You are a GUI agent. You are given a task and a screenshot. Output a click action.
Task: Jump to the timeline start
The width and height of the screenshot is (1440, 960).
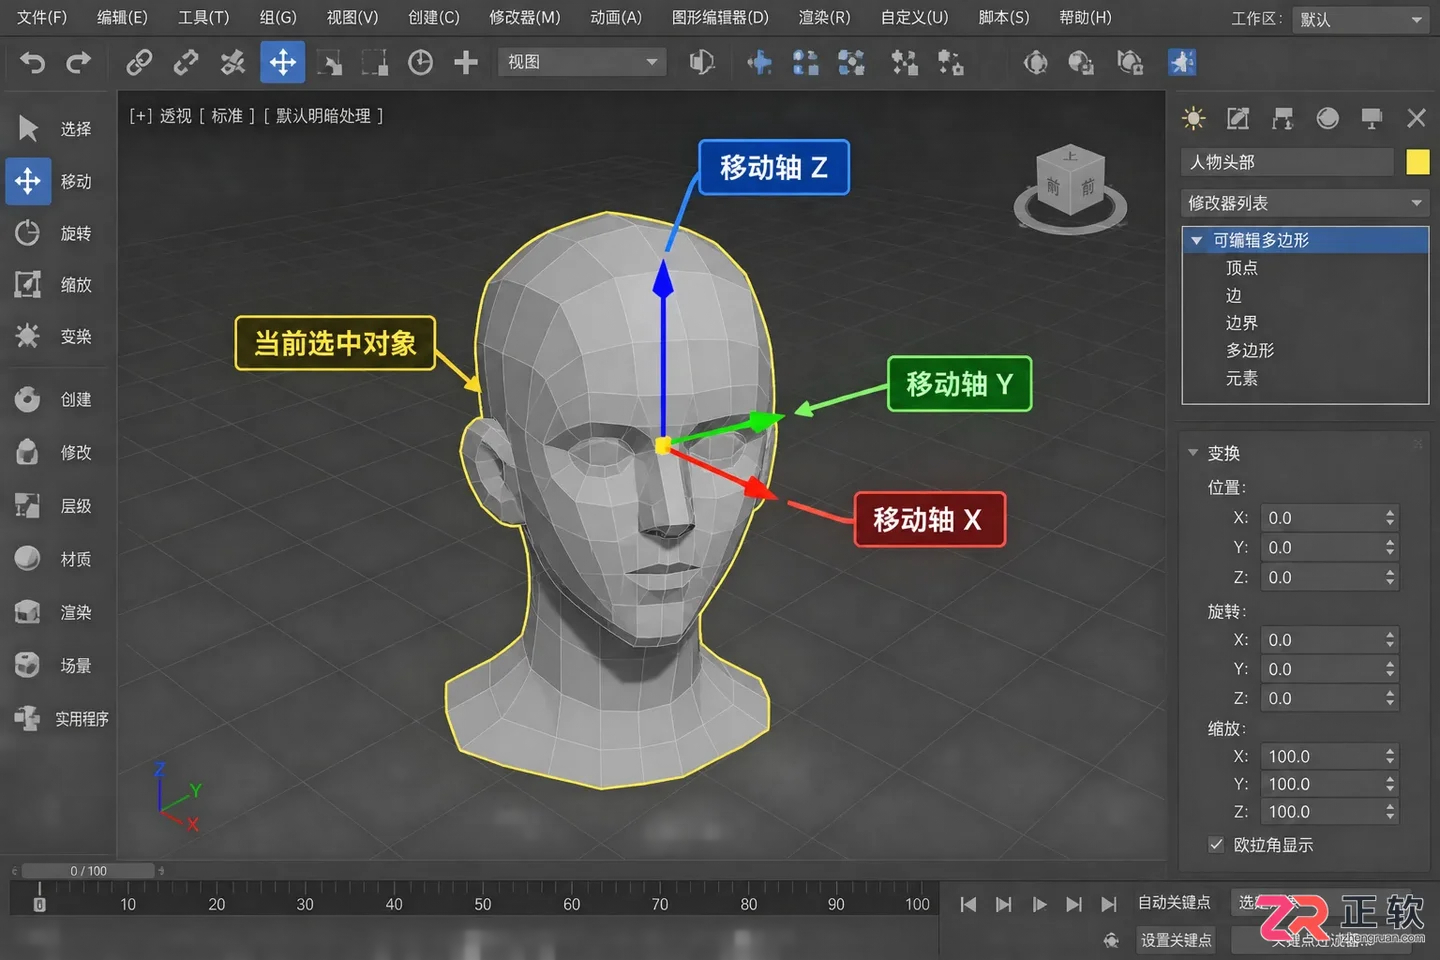pos(968,904)
